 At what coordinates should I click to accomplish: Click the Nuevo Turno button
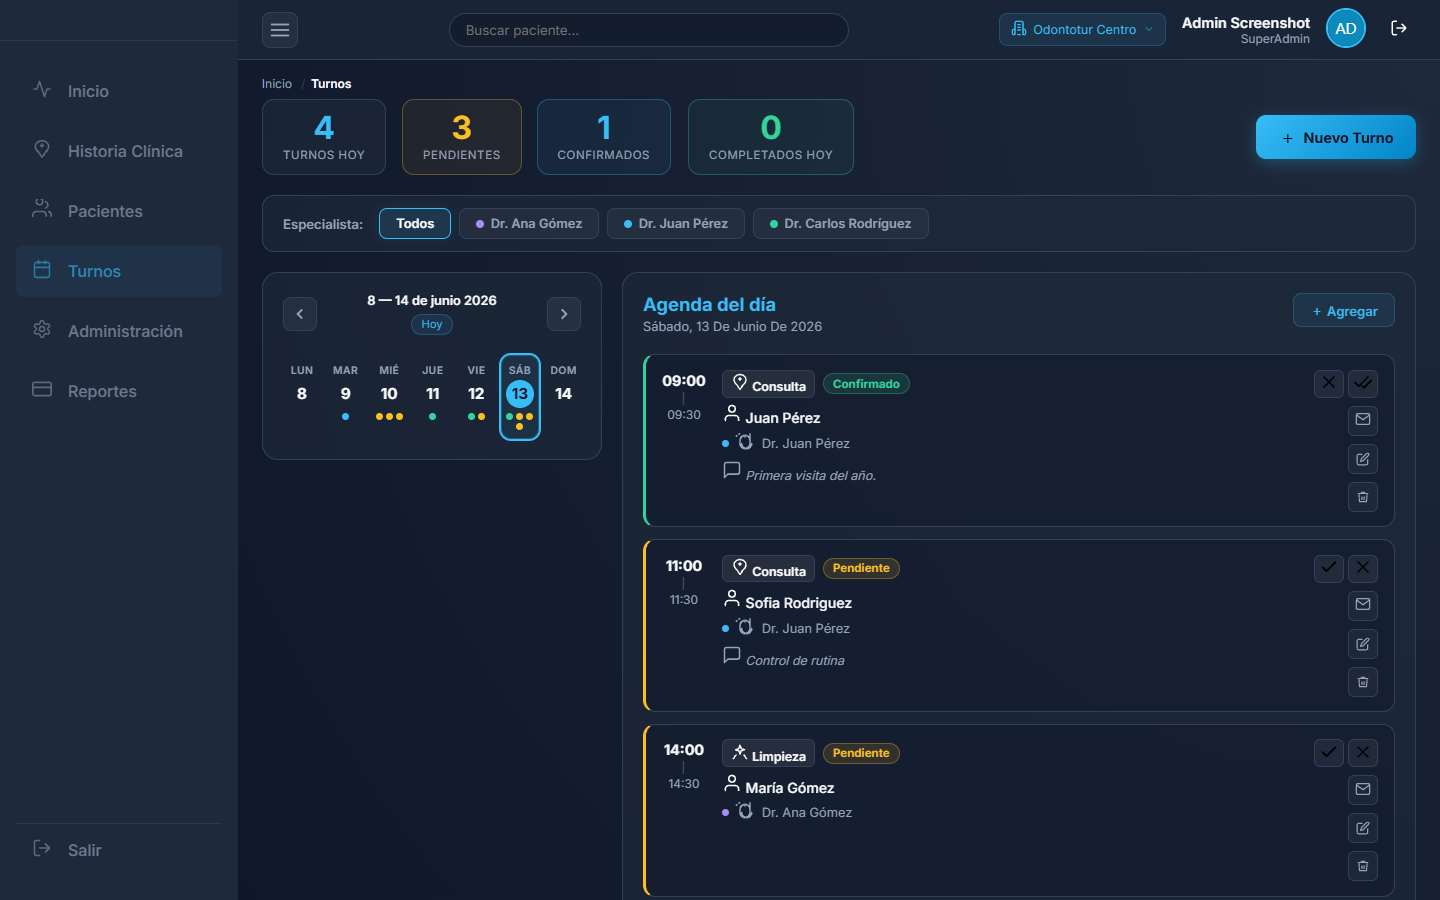[1336, 137]
